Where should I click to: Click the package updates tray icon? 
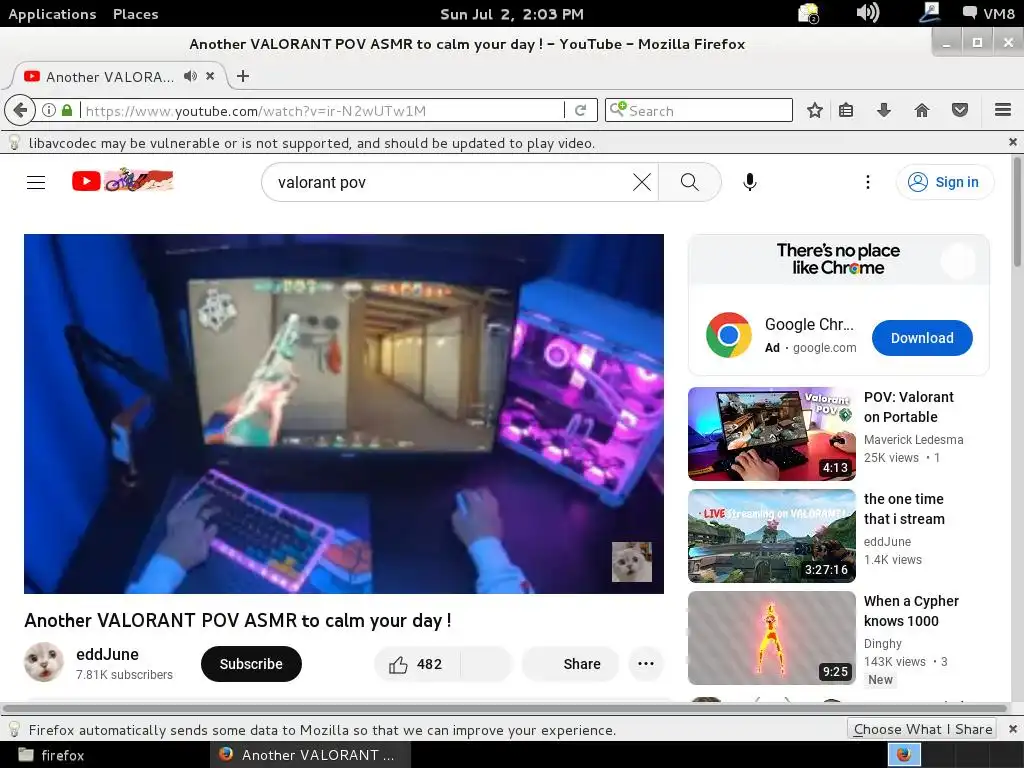pyautogui.click(x=808, y=13)
